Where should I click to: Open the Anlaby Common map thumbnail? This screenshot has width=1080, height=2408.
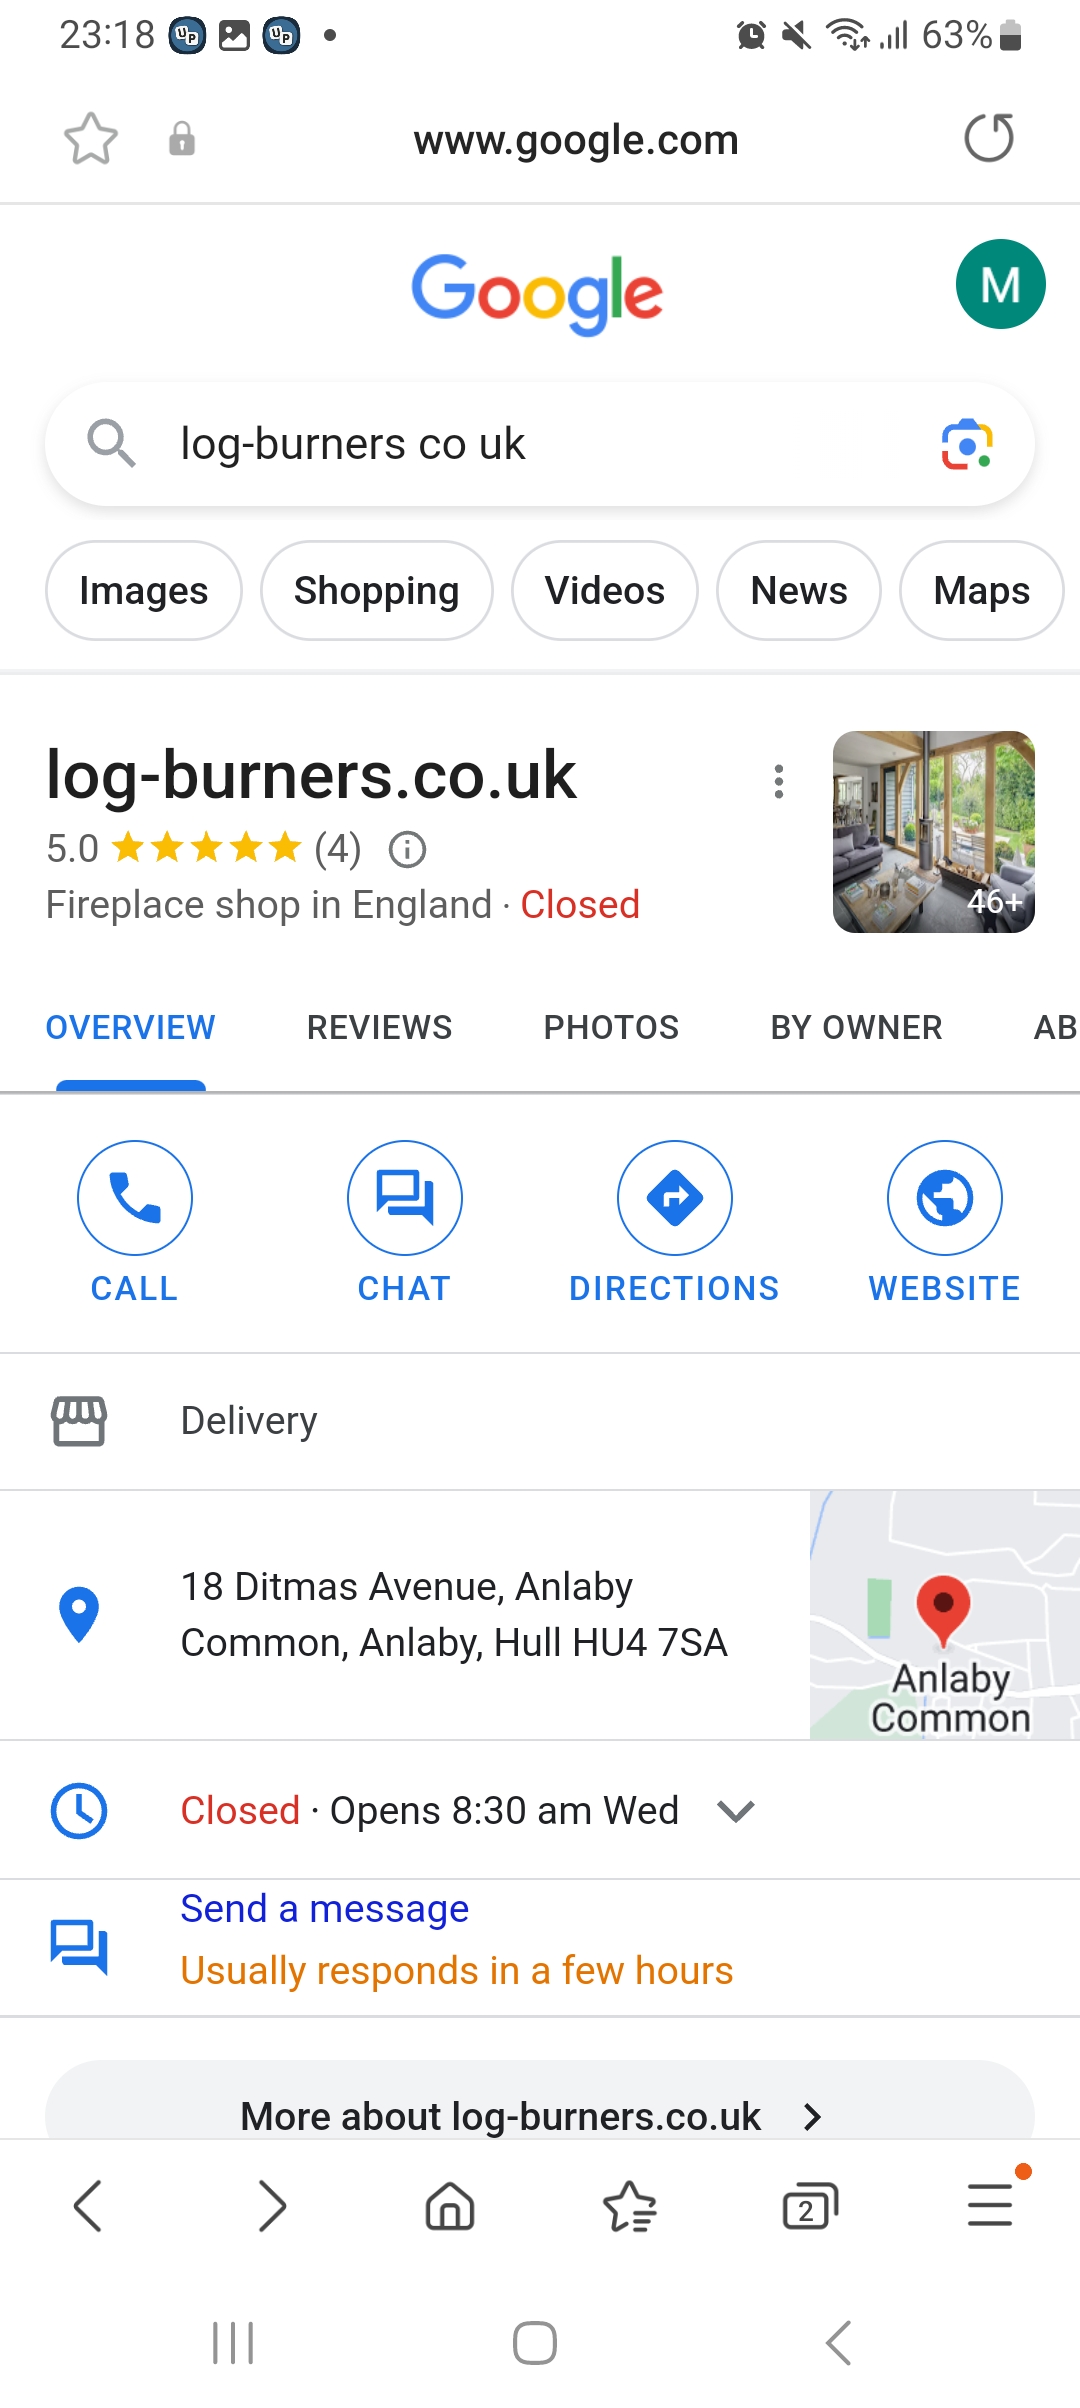[x=945, y=1615]
